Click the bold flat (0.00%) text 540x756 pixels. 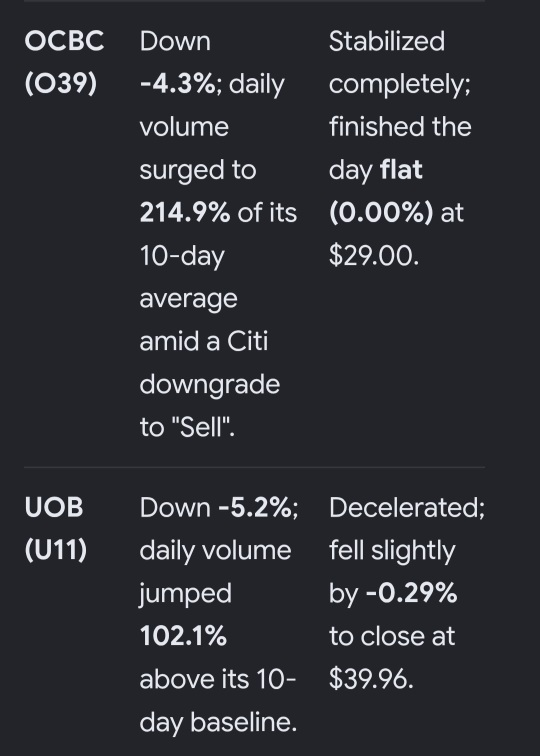[381, 191]
